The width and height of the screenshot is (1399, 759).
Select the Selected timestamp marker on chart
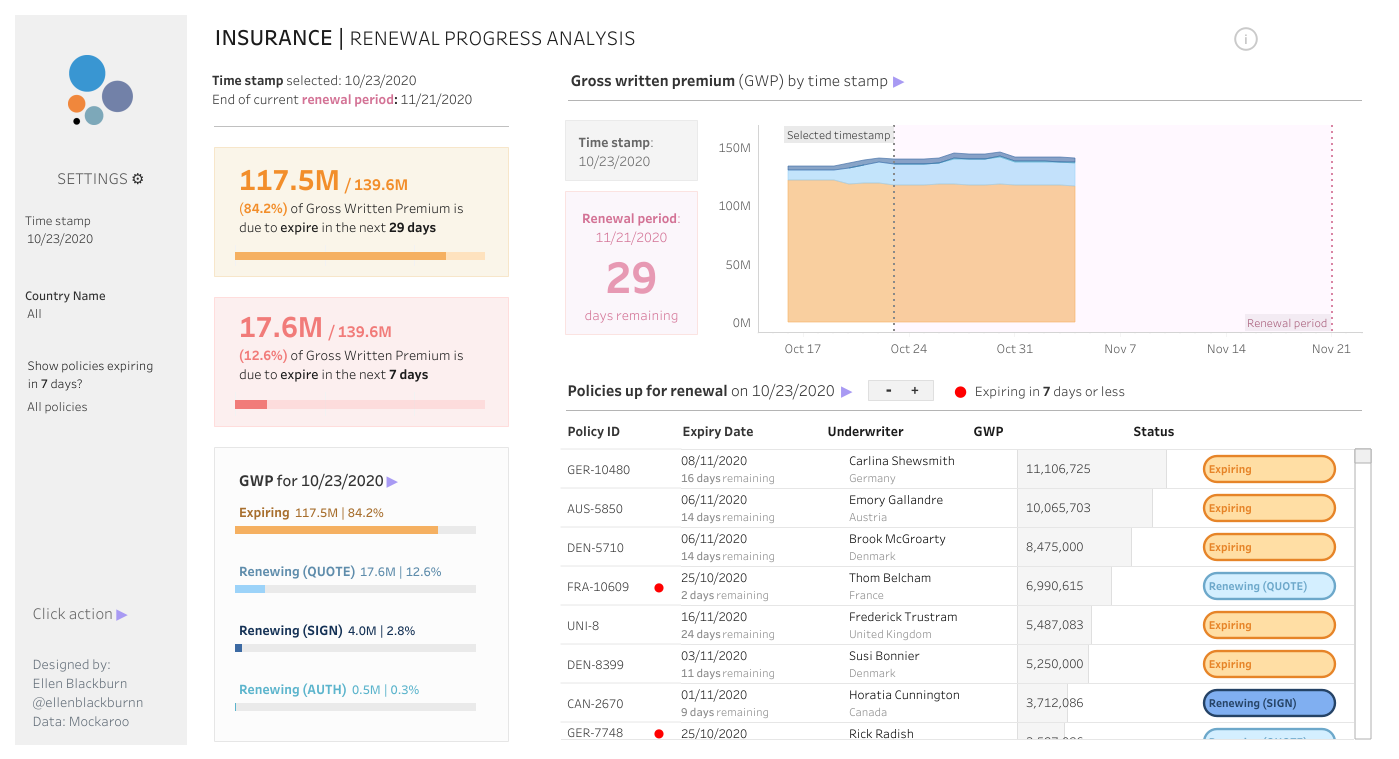(x=837, y=135)
